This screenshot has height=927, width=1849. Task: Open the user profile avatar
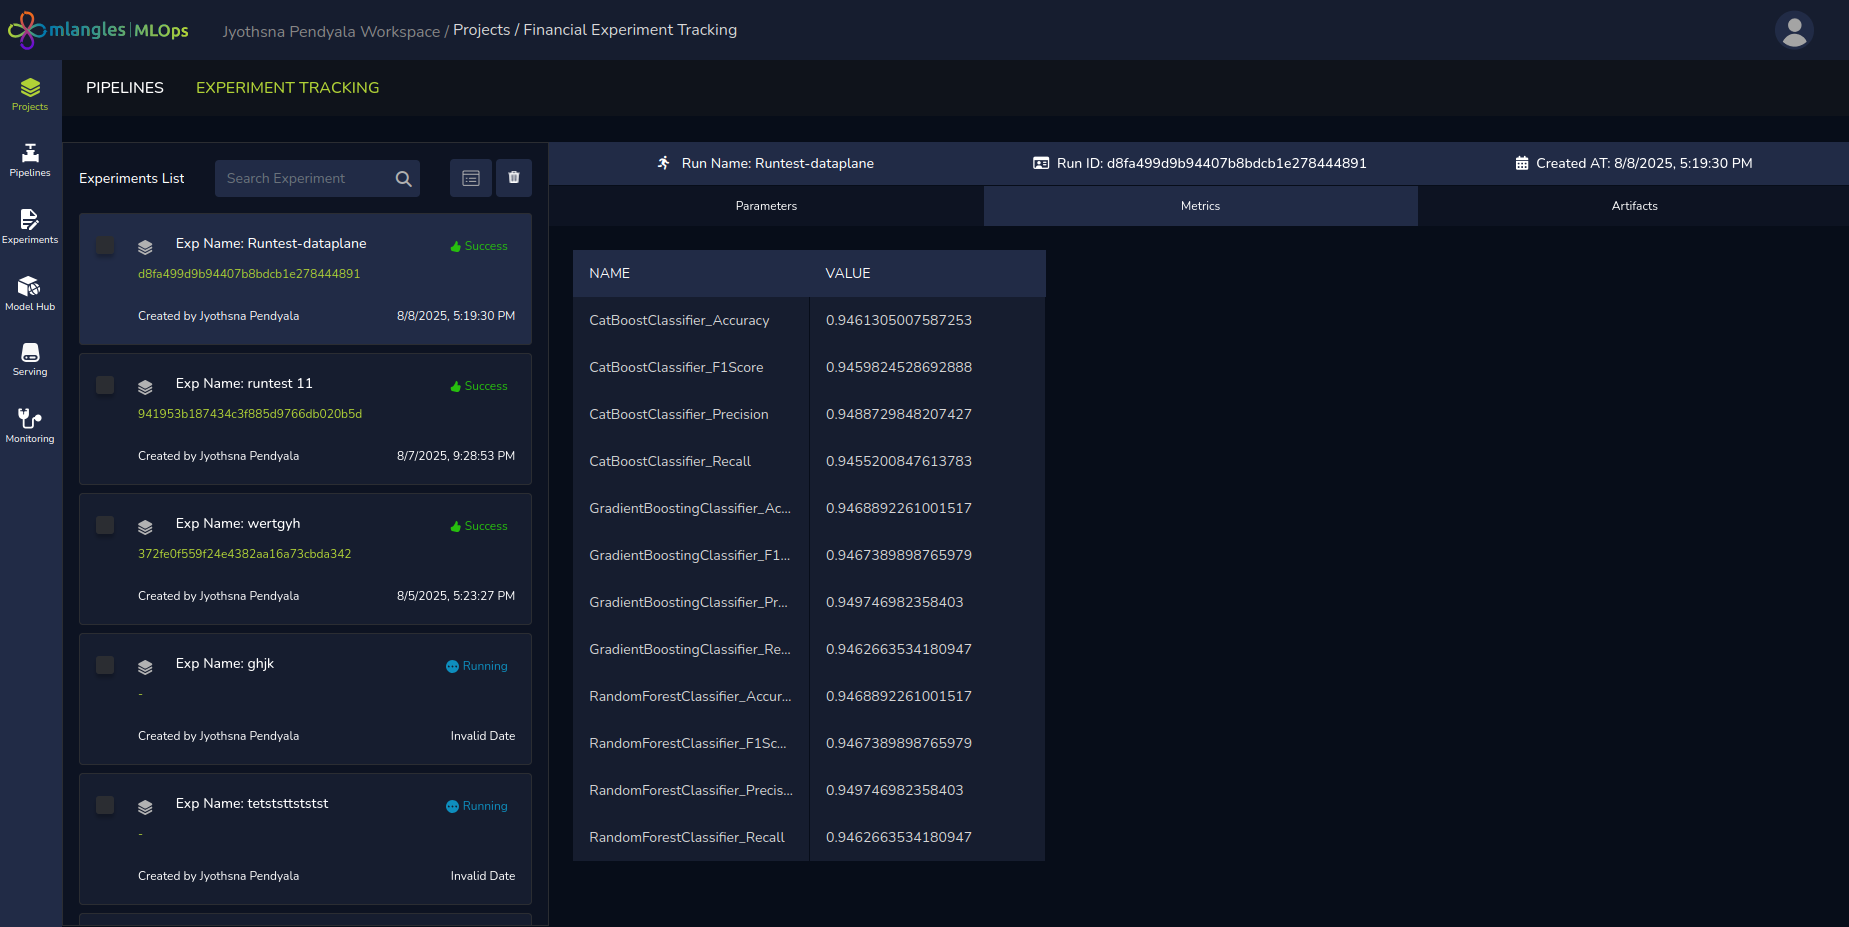(x=1794, y=30)
